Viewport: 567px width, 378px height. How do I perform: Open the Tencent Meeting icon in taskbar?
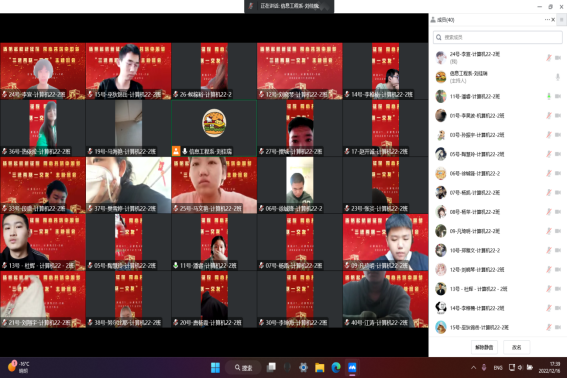(x=352, y=368)
